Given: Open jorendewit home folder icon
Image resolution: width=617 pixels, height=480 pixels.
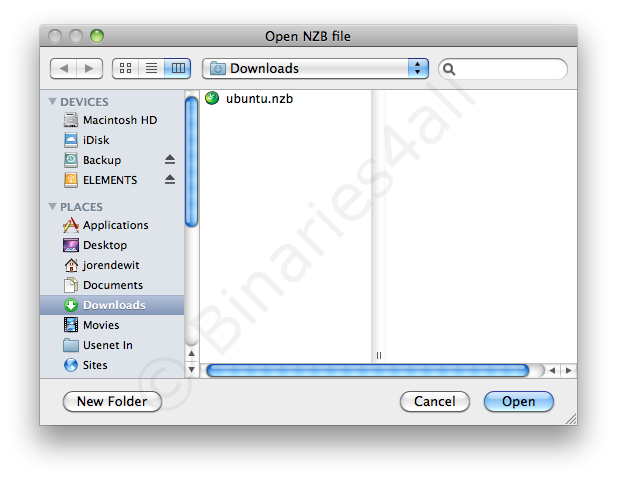Looking at the screenshot, I should tap(71, 265).
